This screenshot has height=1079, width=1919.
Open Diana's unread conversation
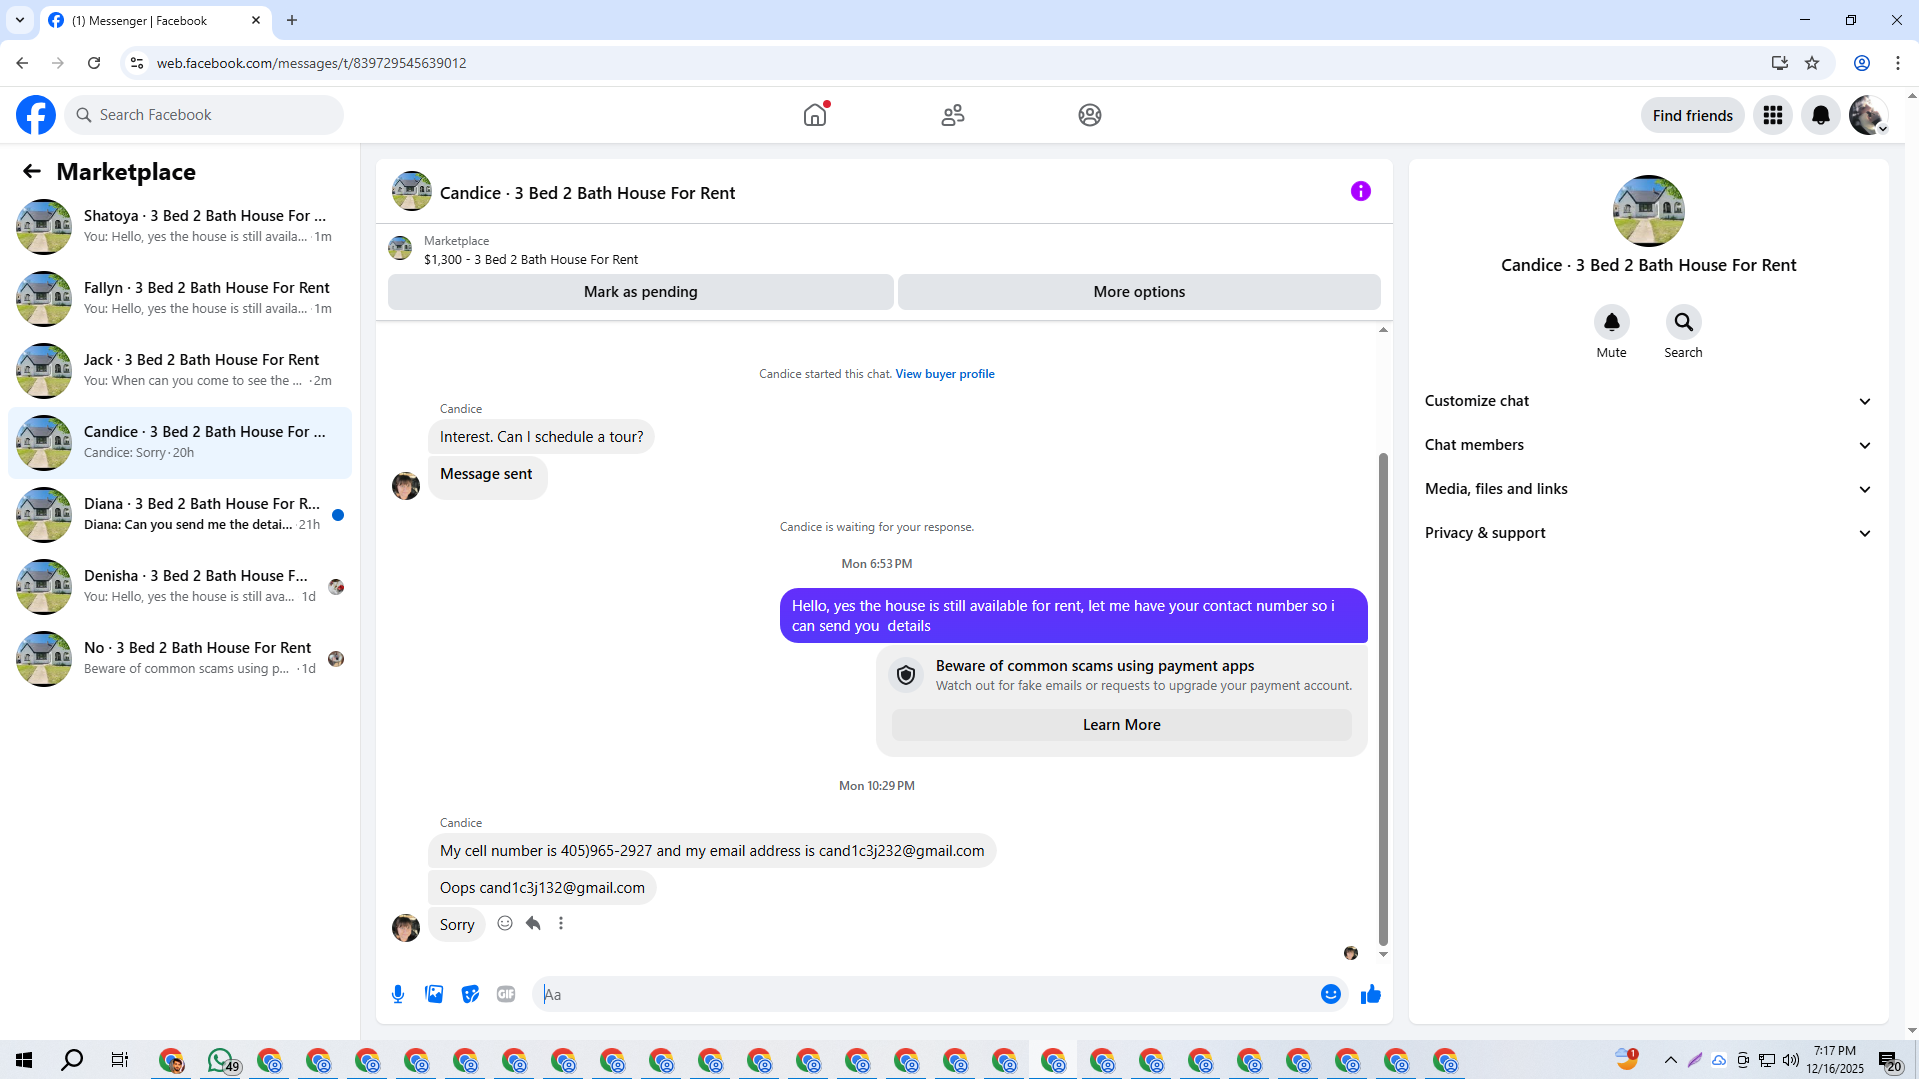coord(180,515)
